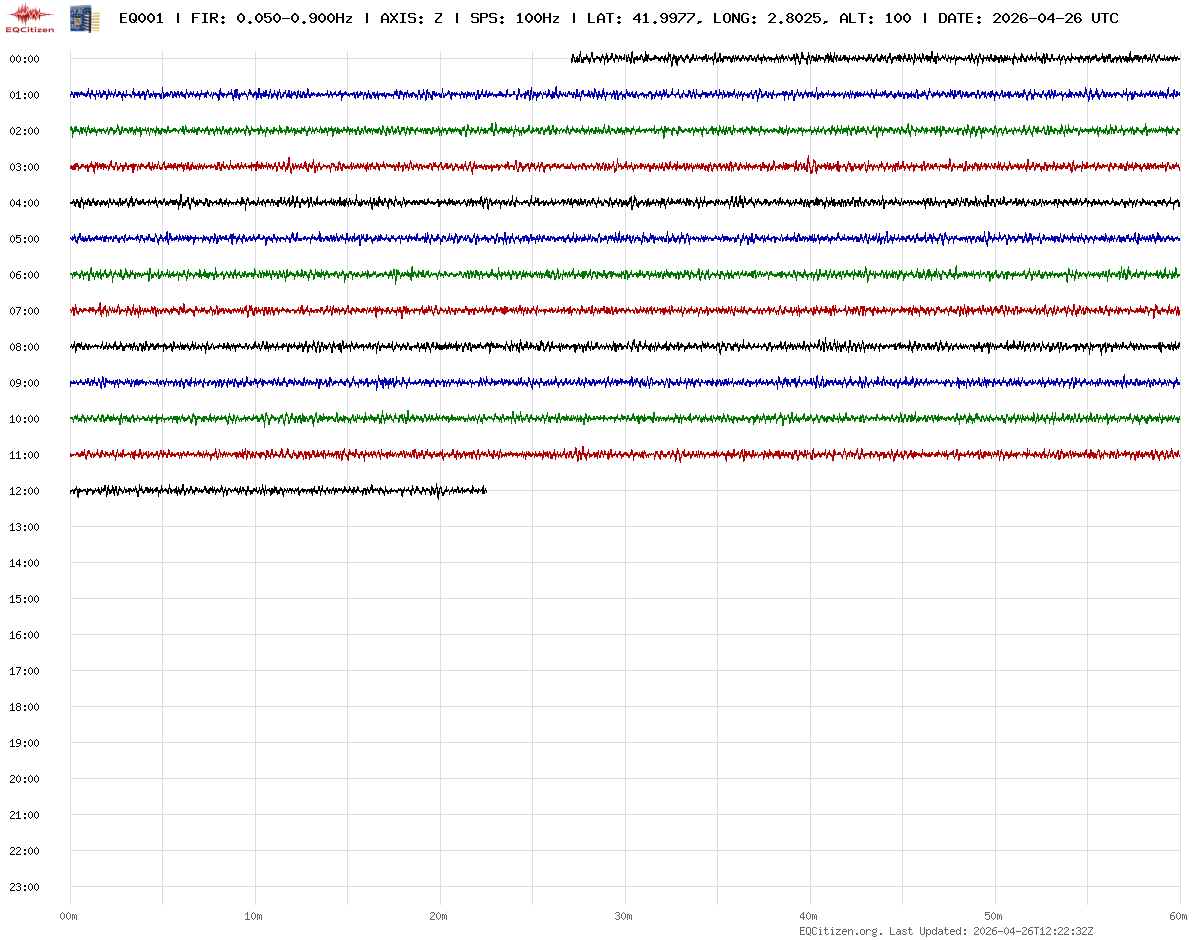The width and height of the screenshot is (1200, 940).
Task: Click the 60m label on the bottom axis
Action: tap(1178, 916)
